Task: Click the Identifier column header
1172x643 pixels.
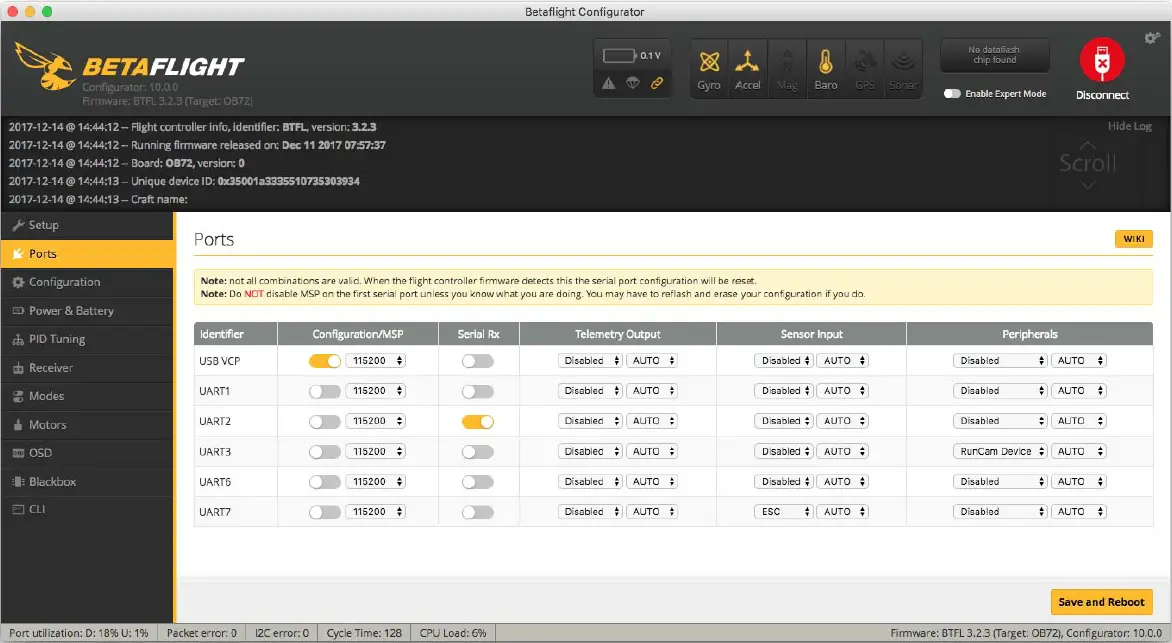Action: [235, 334]
